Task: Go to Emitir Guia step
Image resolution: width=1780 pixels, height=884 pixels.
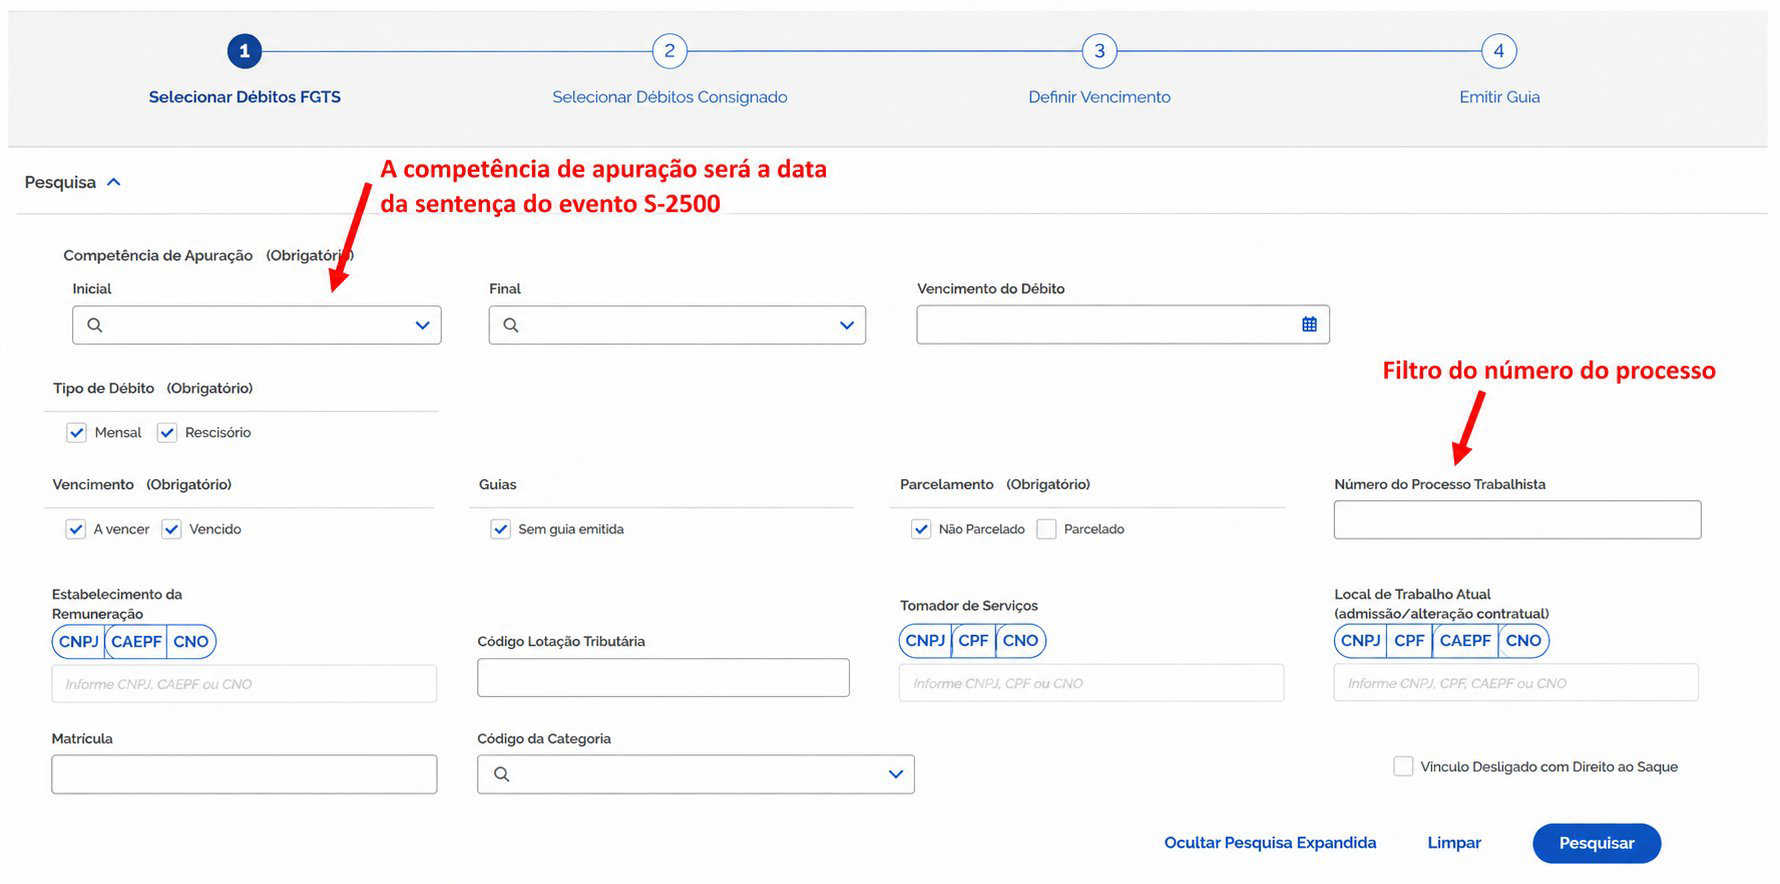Action: click(x=1499, y=97)
